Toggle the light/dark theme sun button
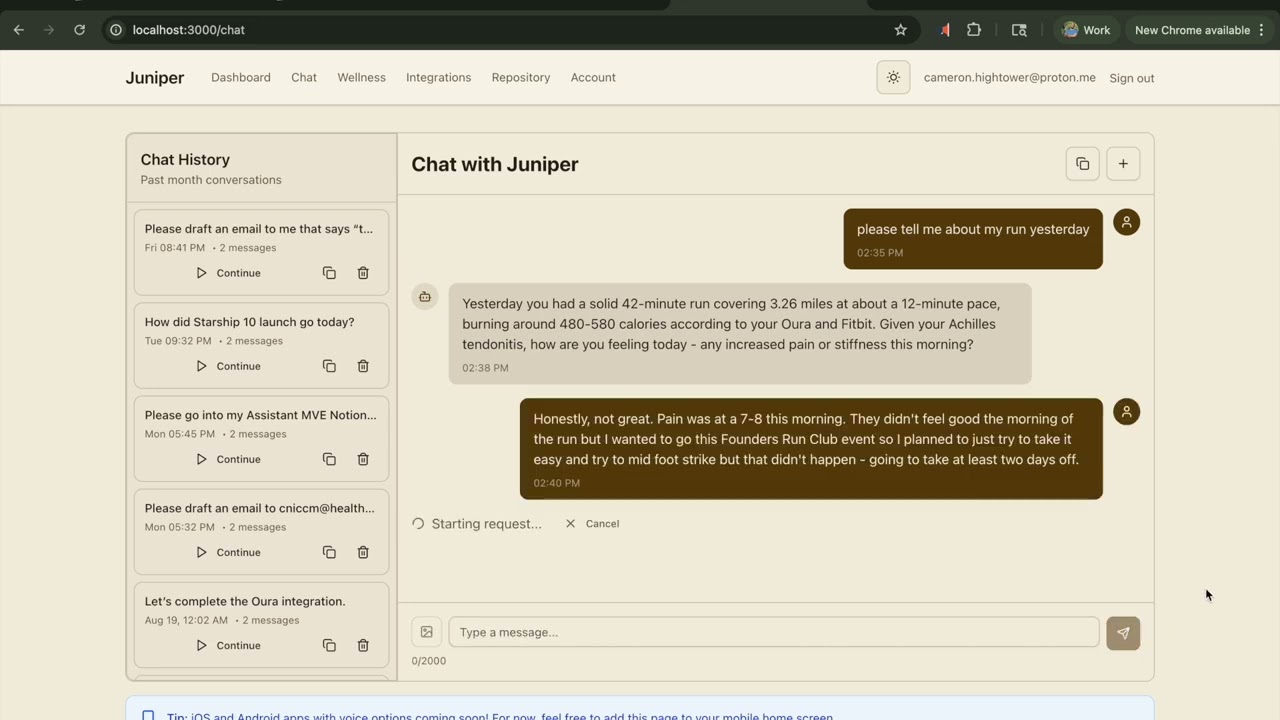The height and width of the screenshot is (720, 1280). (x=893, y=78)
